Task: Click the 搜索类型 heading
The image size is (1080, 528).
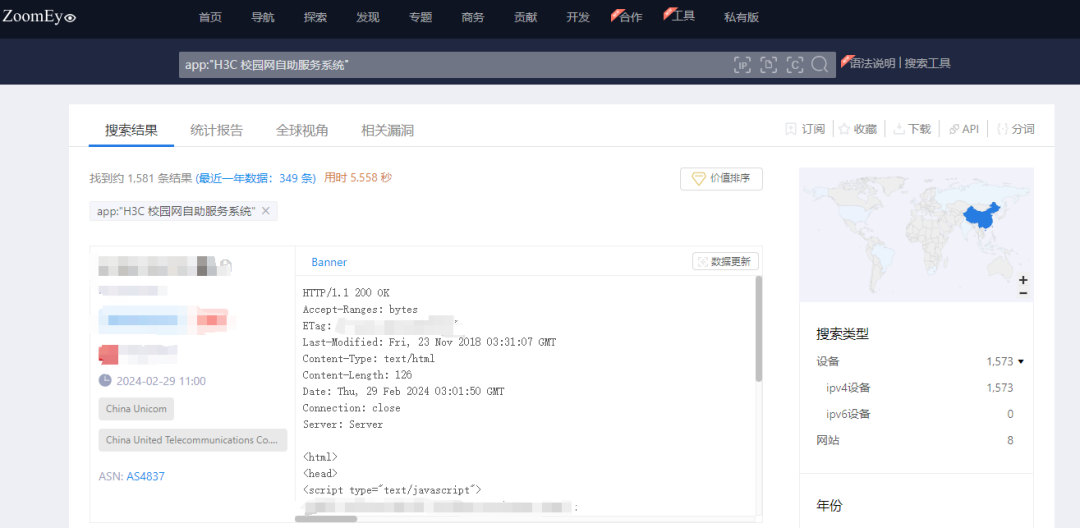Action: pos(842,335)
